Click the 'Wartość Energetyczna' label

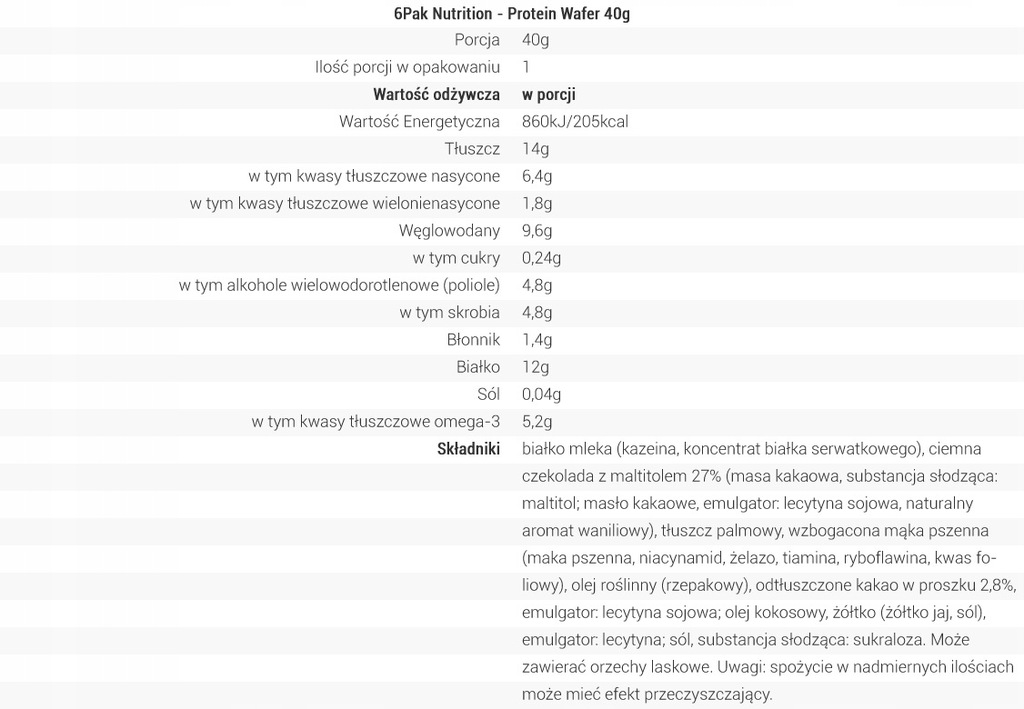click(x=420, y=122)
